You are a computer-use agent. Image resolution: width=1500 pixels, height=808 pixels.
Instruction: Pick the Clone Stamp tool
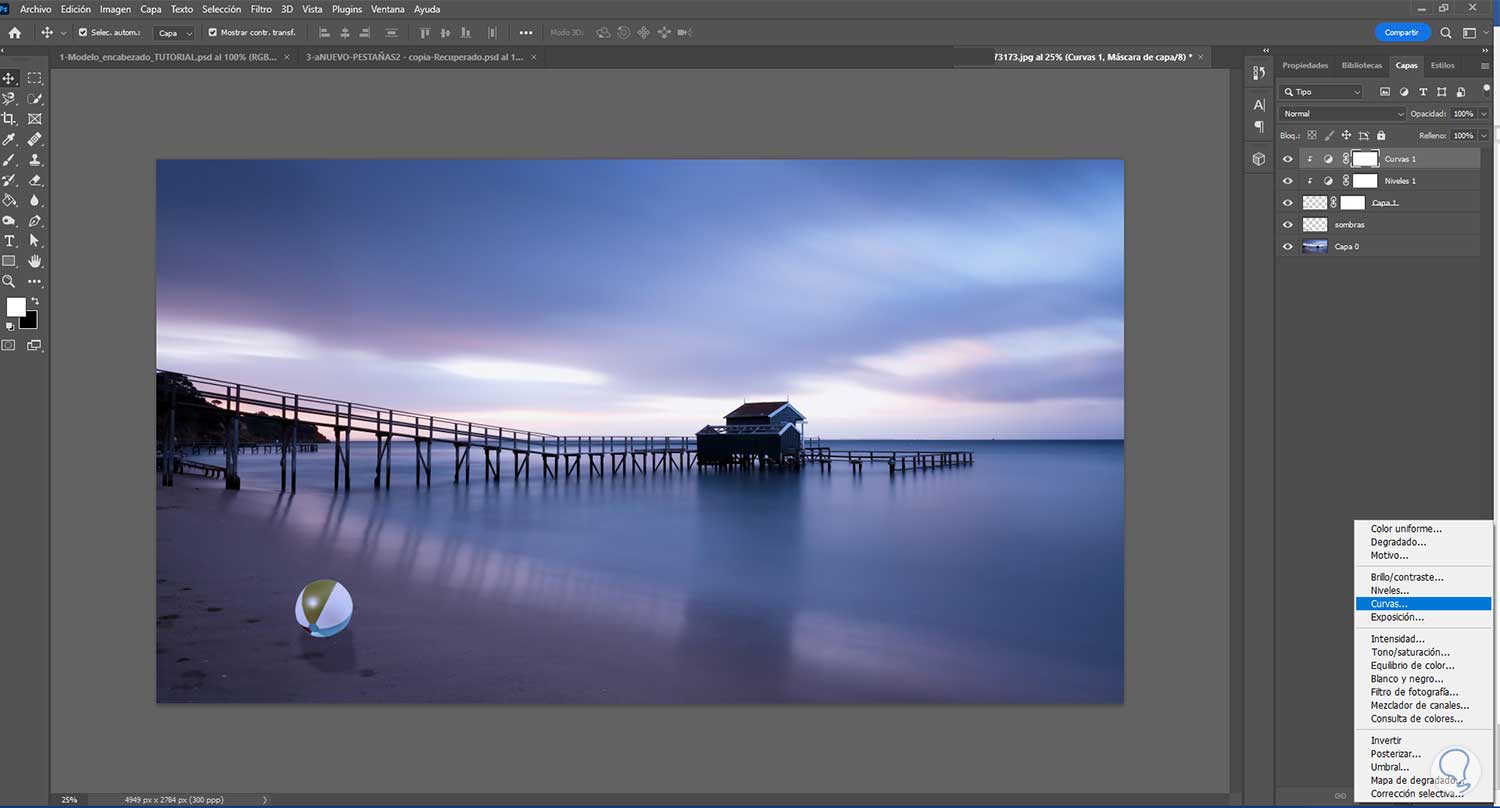pyautogui.click(x=35, y=160)
